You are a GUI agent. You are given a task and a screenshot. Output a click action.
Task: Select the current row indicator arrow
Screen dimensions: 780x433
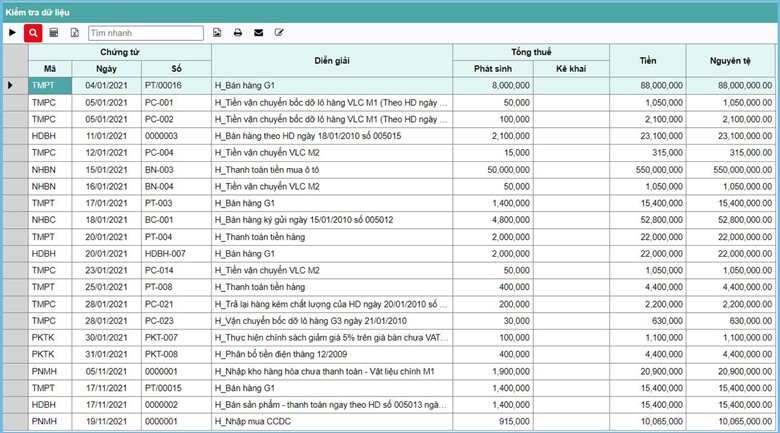11,85
